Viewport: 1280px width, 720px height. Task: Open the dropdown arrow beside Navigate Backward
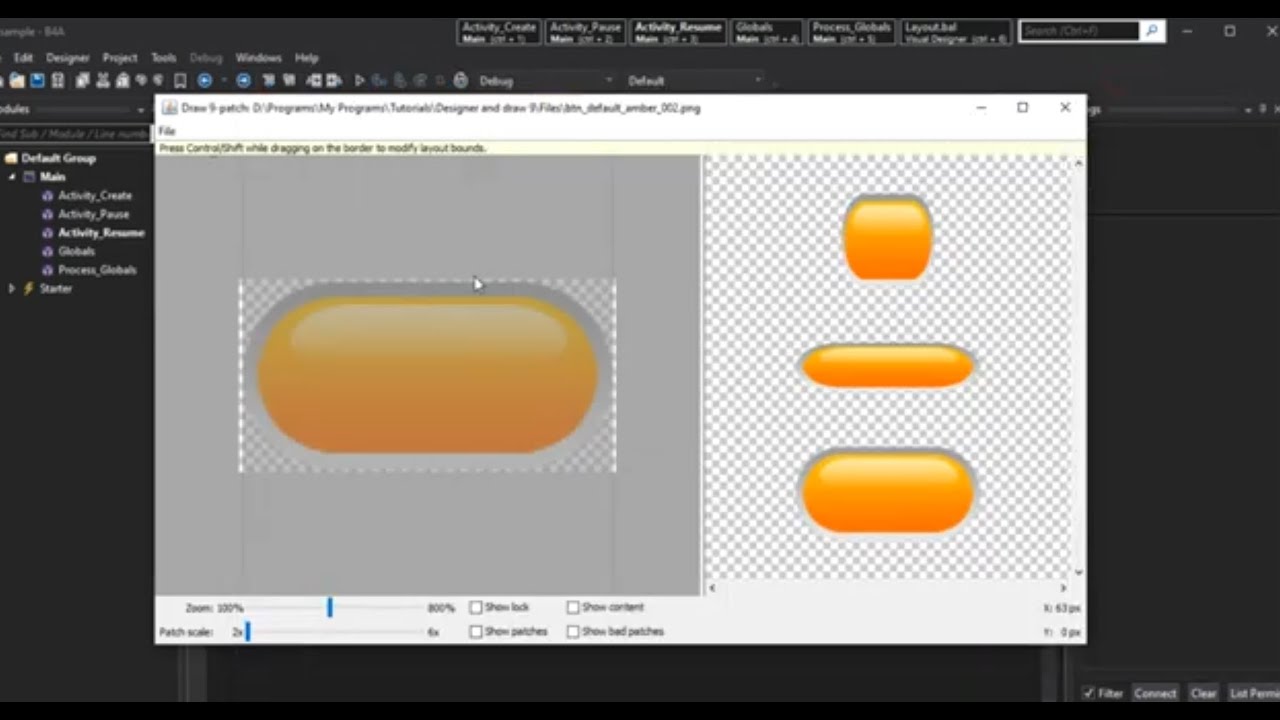point(224,80)
